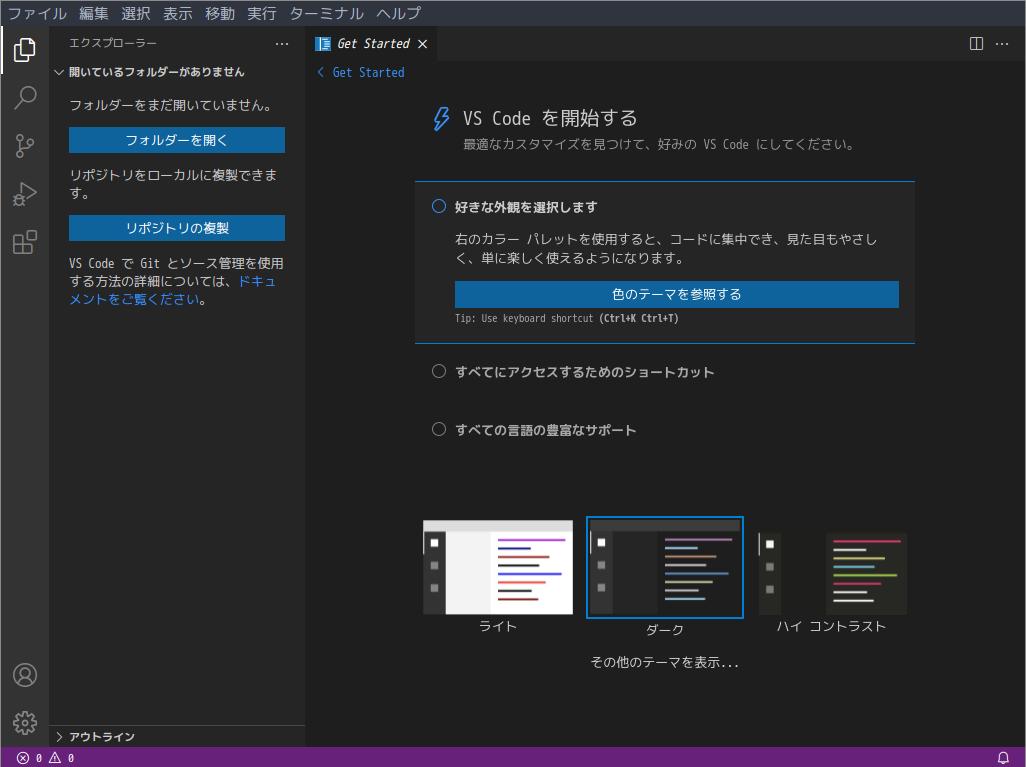Select the 好きな外観を選択します step circle
This screenshot has height=767, width=1026.
tap(438, 207)
